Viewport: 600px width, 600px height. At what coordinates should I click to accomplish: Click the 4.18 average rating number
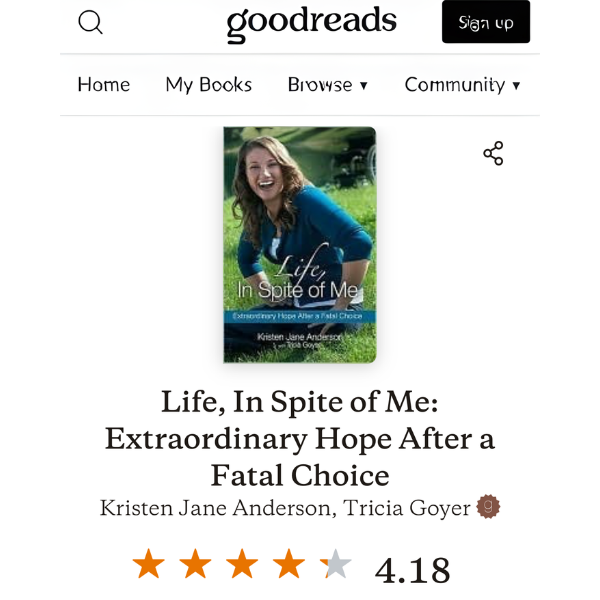(x=412, y=569)
